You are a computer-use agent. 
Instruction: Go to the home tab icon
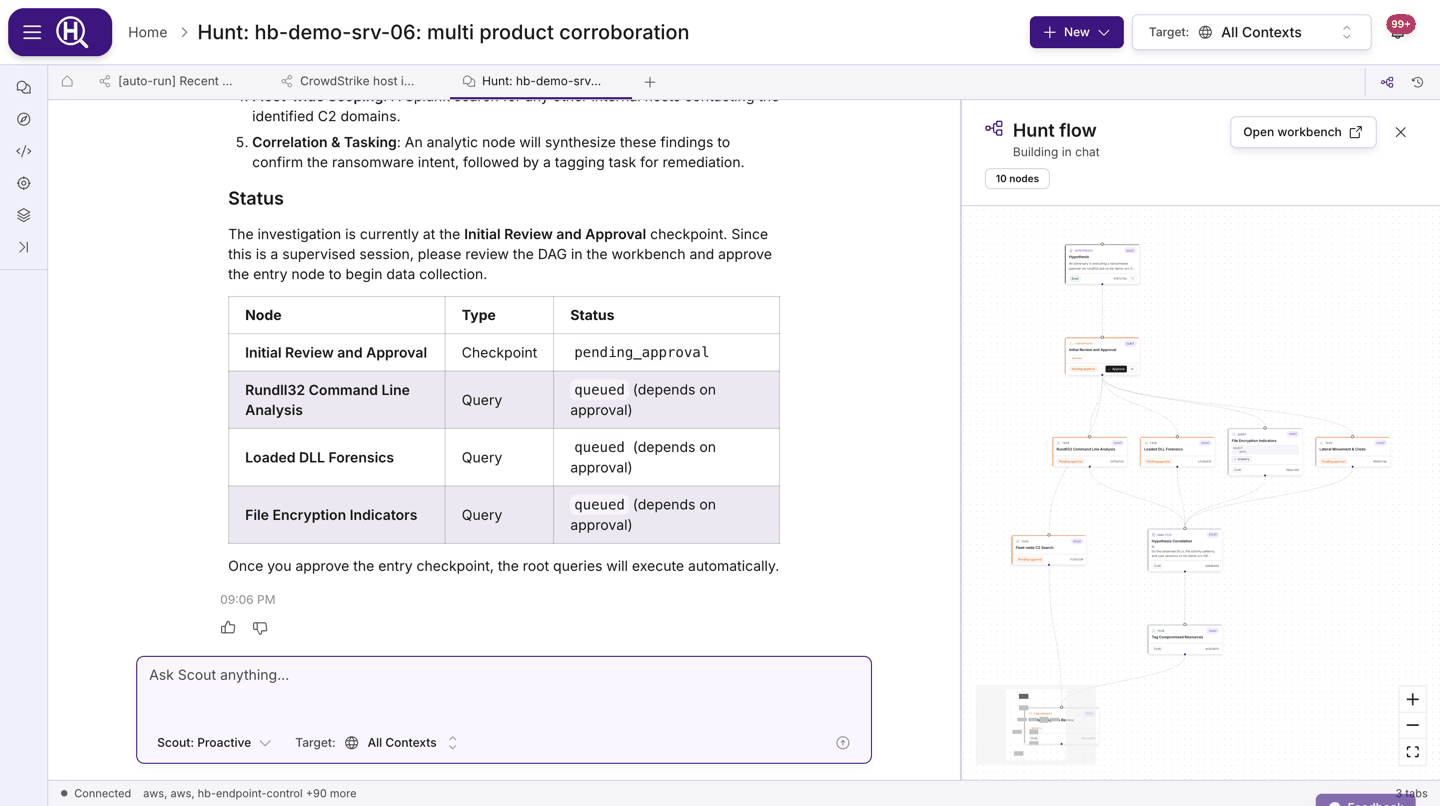(67, 81)
